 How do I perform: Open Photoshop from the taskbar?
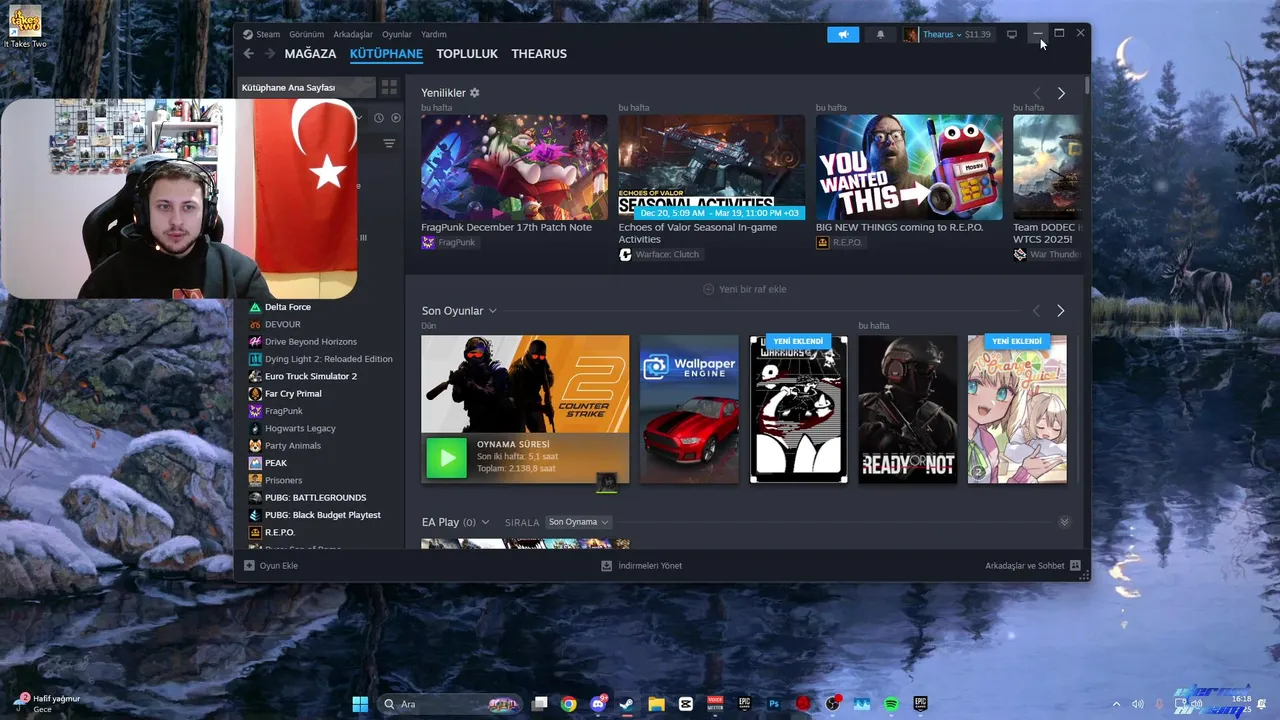click(774, 704)
